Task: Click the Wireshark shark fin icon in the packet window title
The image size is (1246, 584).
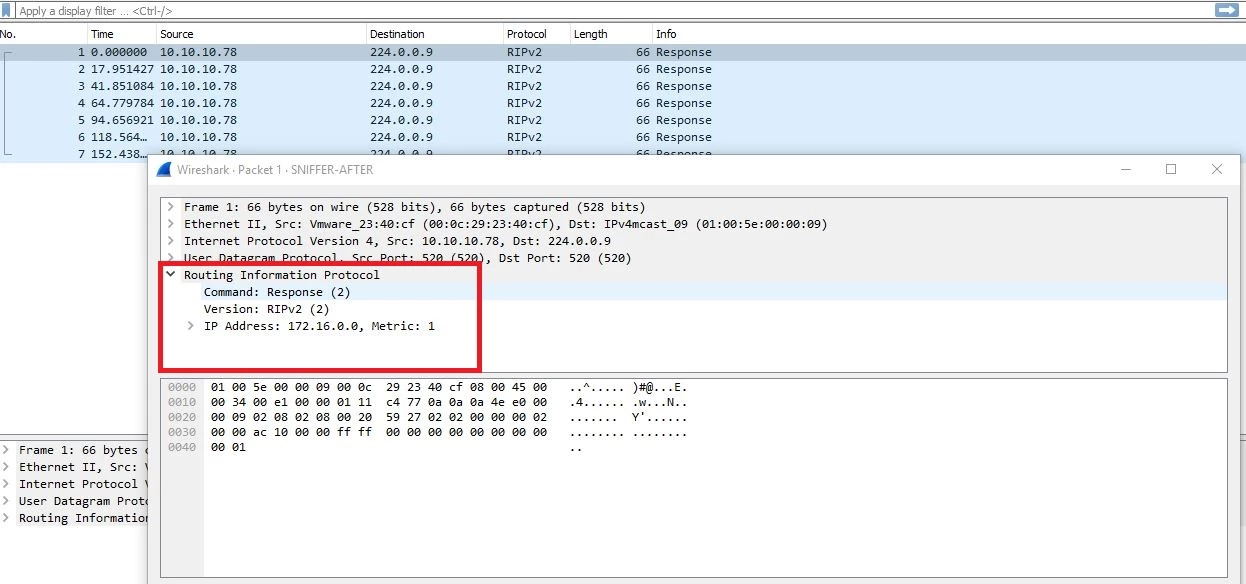Action: click(x=163, y=169)
